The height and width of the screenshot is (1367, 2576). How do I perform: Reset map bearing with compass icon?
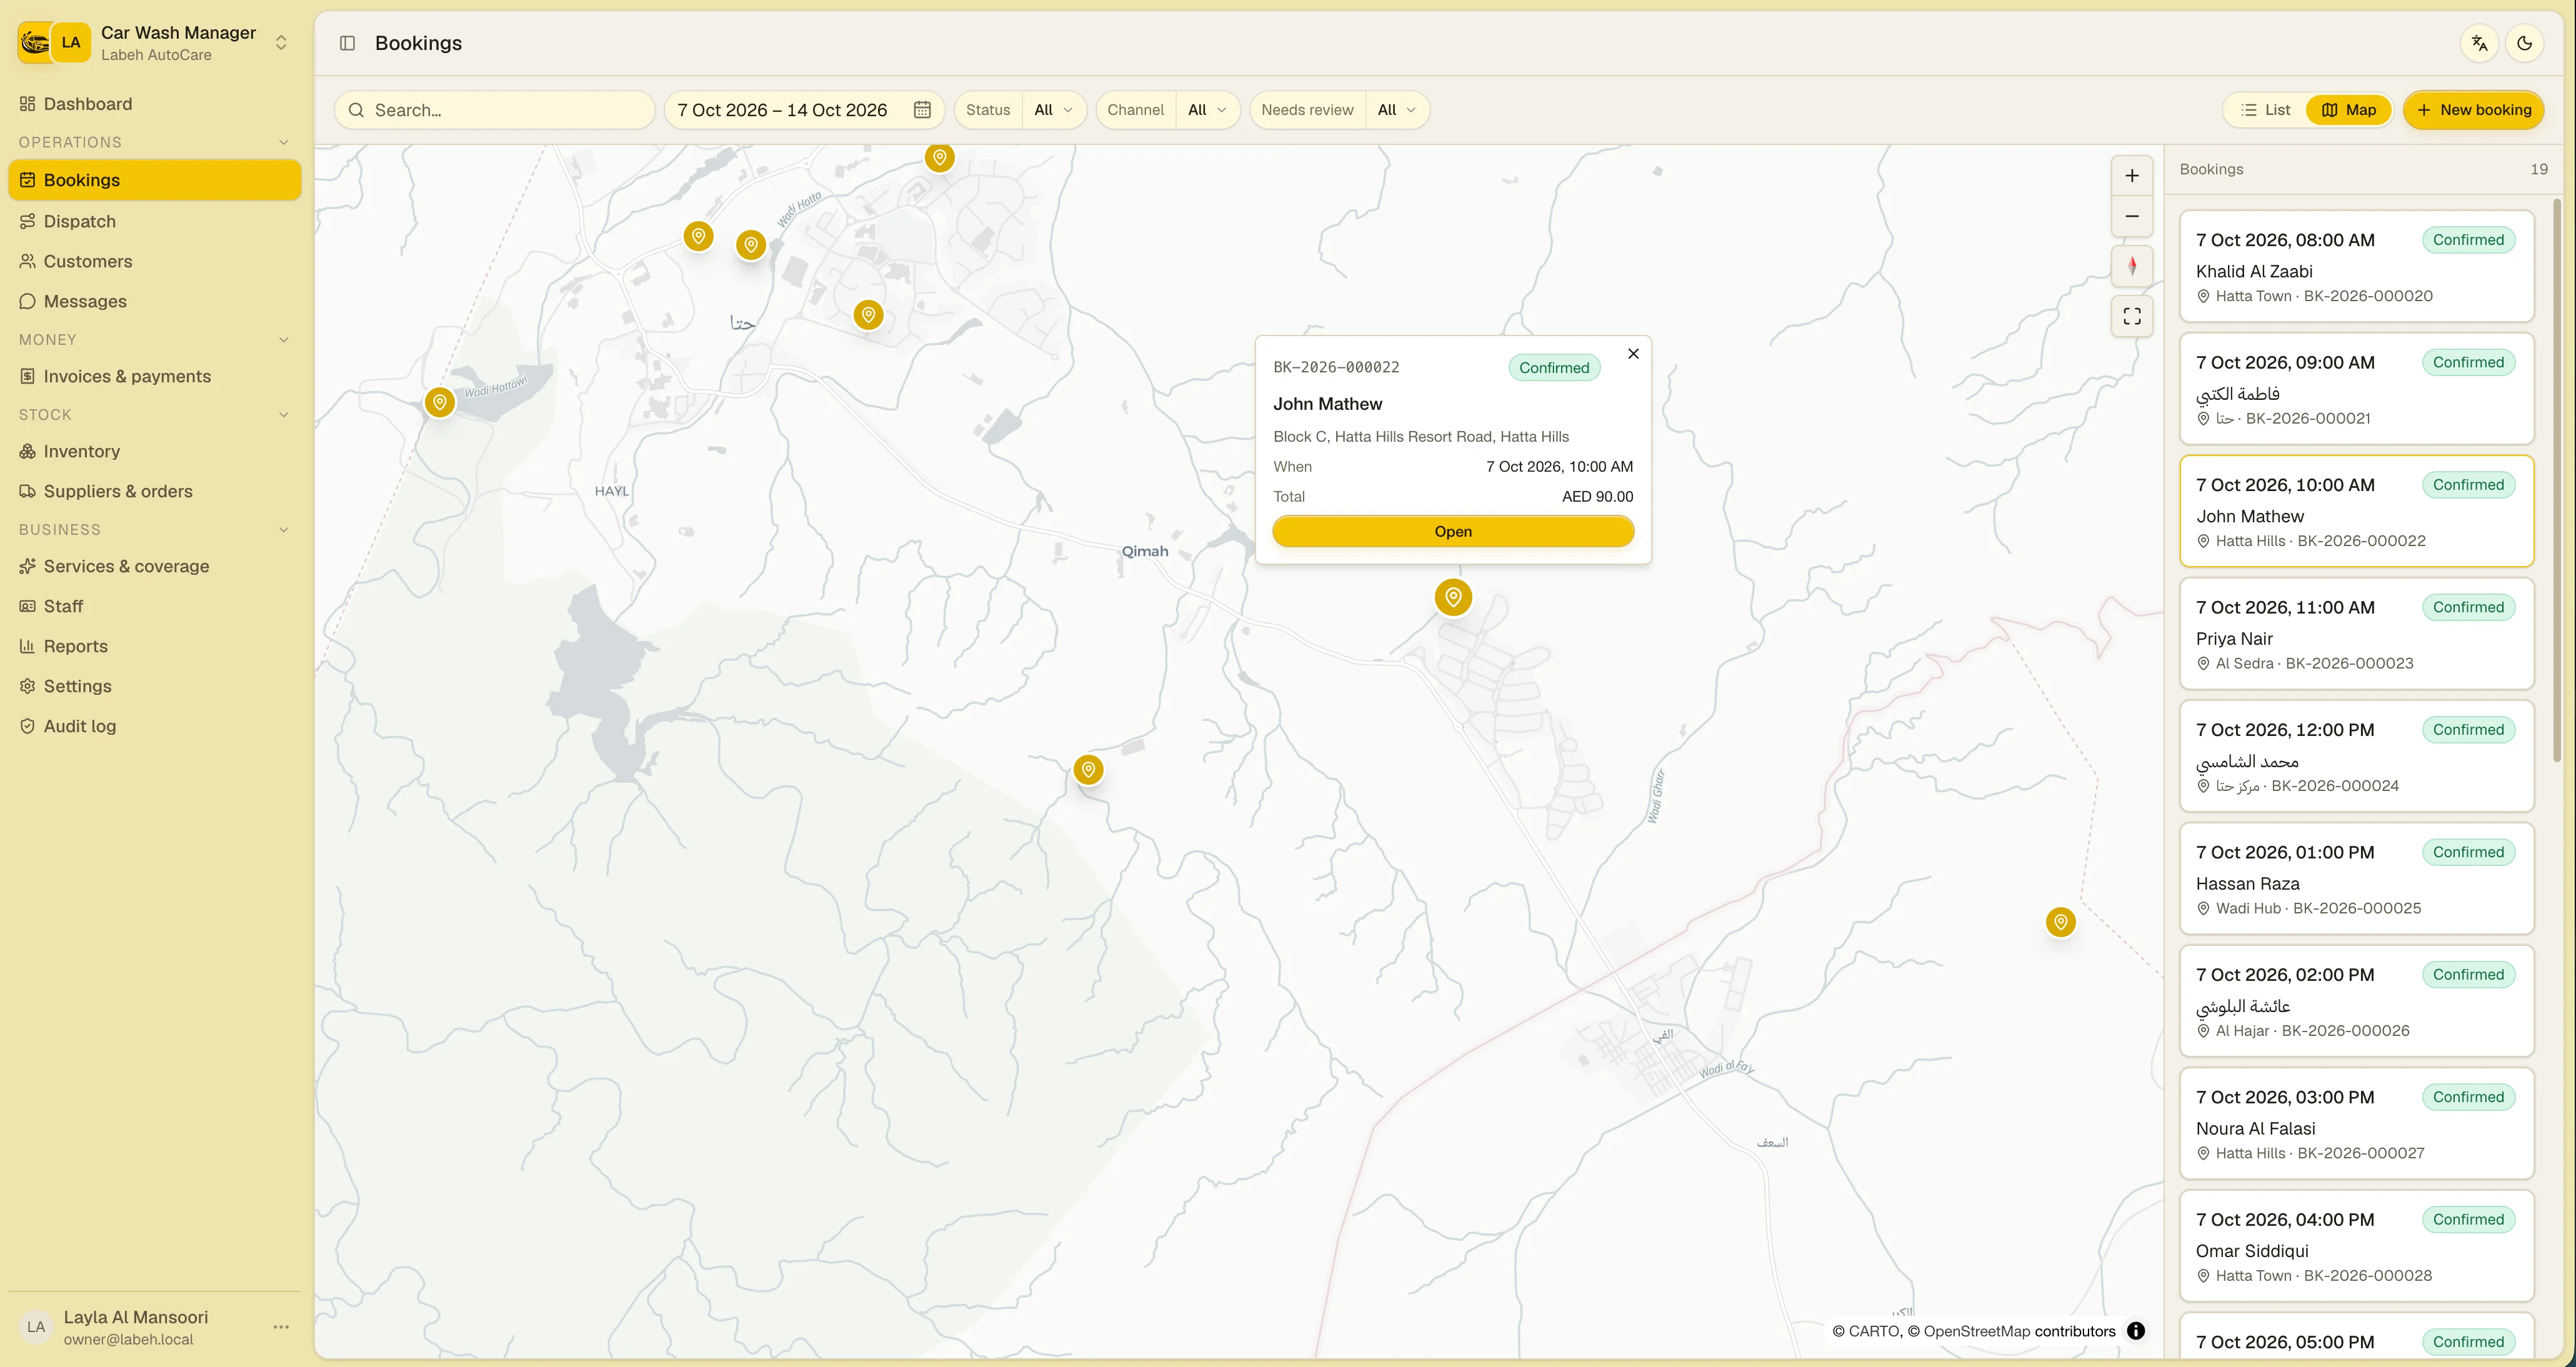point(2132,265)
